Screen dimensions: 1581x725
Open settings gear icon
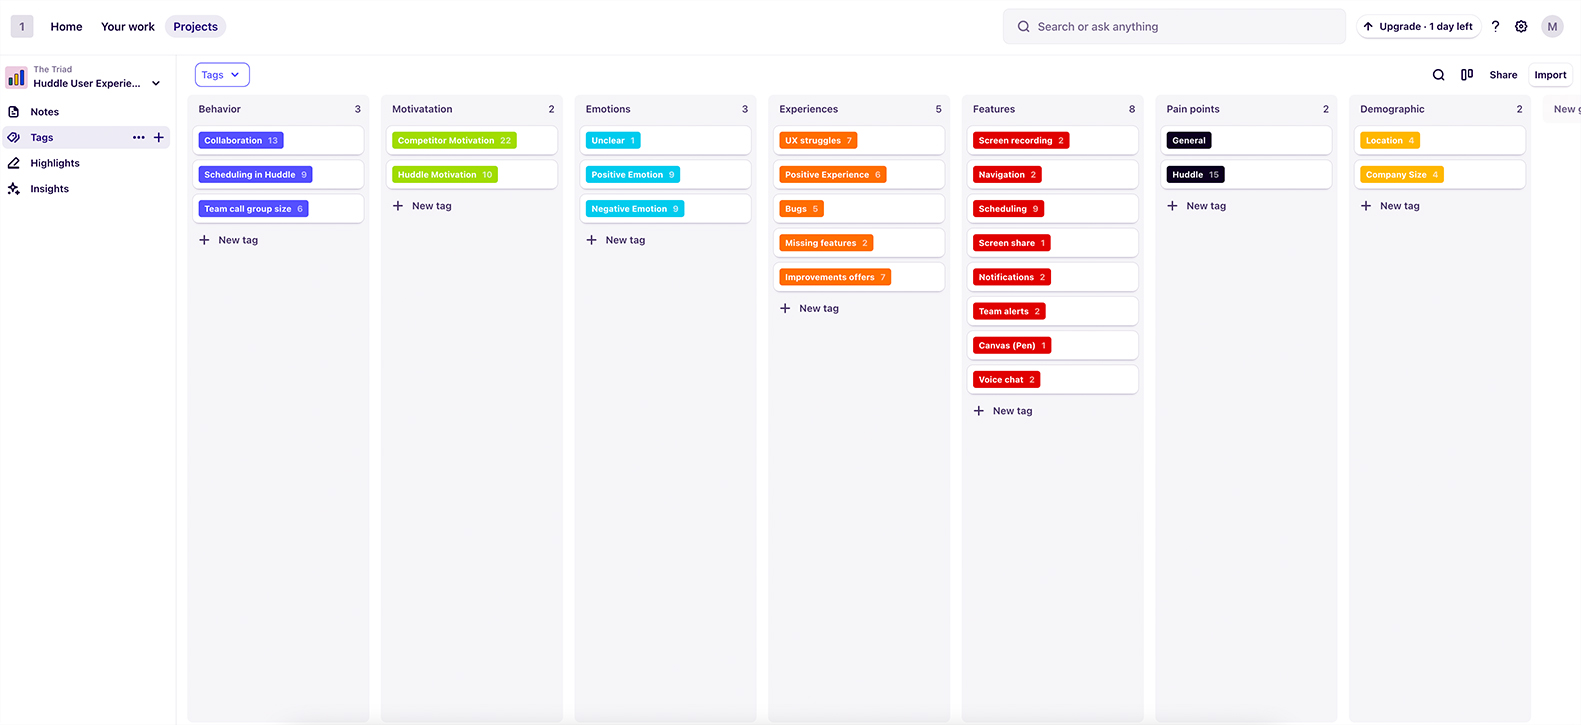click(1521, 27)
